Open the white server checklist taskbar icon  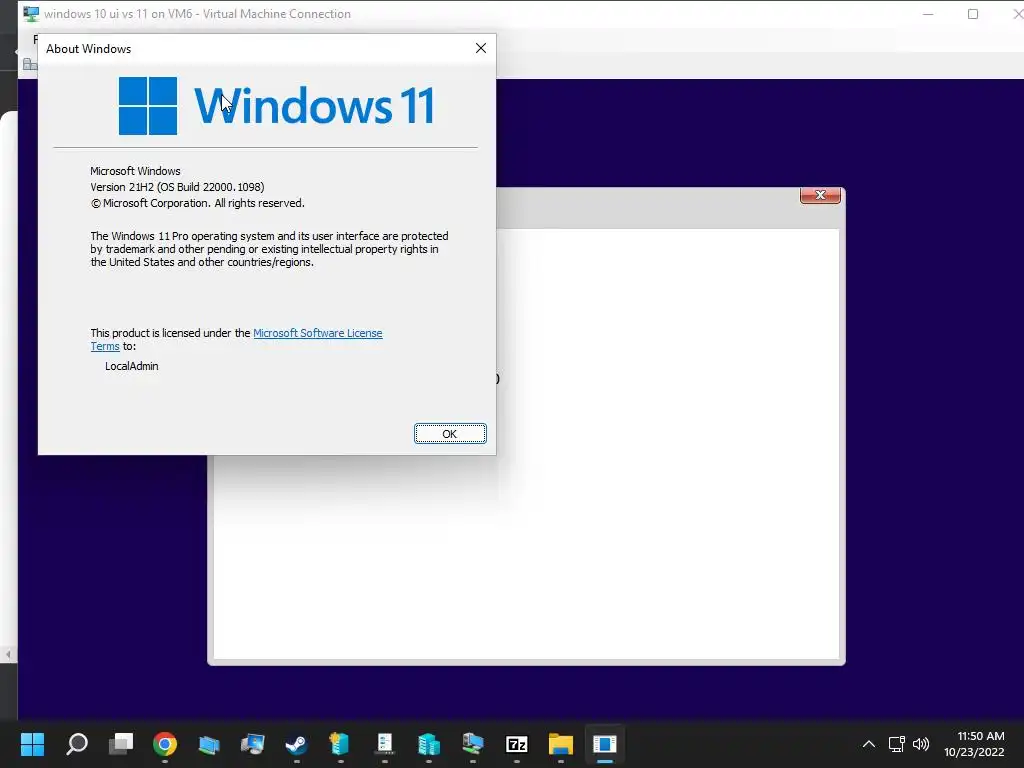(385, 744)
